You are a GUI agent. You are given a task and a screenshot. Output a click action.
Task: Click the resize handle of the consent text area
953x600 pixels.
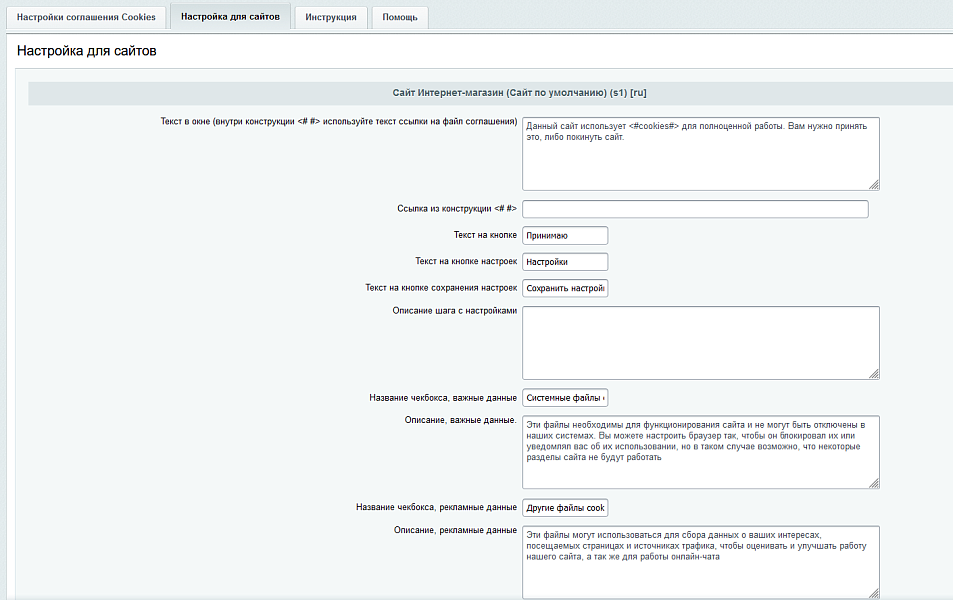pyautogui.click(x=874, y=183)
